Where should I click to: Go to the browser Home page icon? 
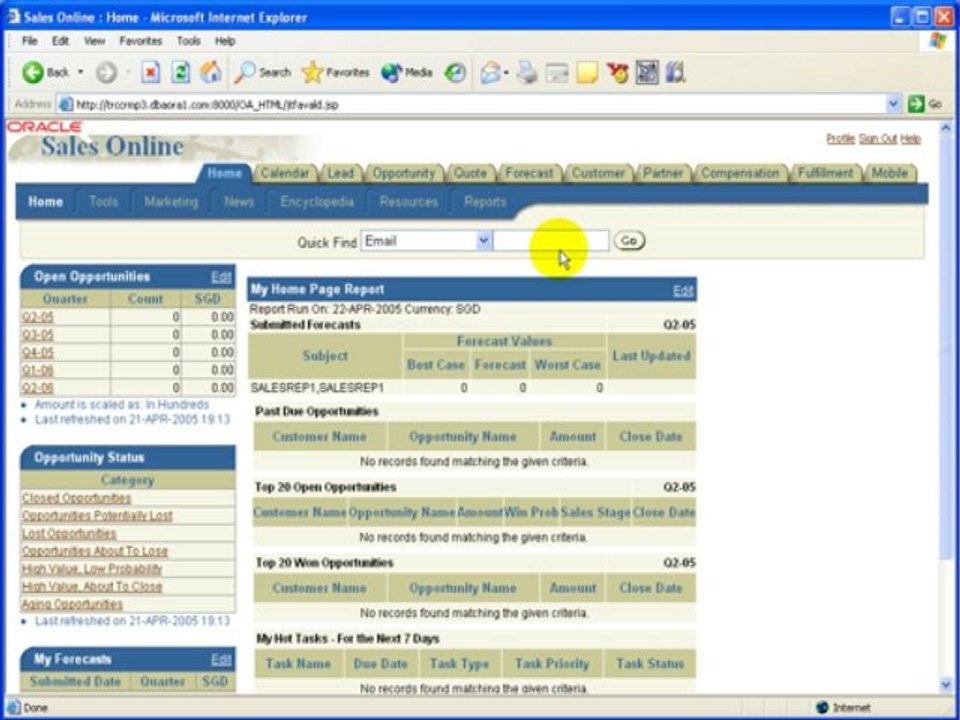[x=210, y=72]
